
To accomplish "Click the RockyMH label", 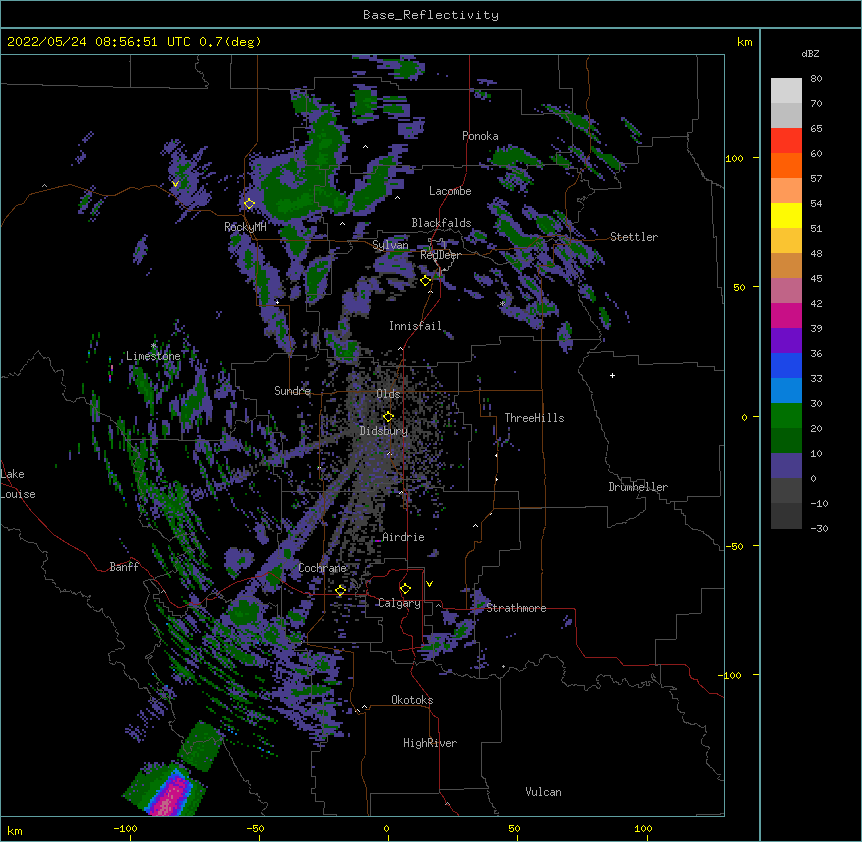I will click(245, 227).
